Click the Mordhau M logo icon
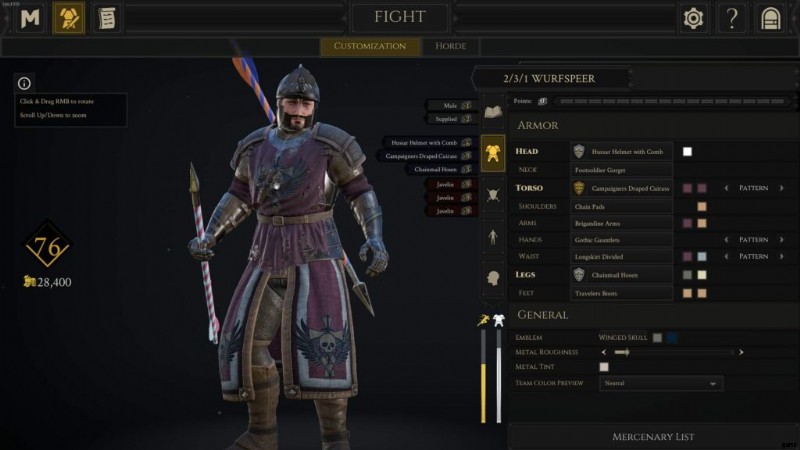This screenshot has width=800, height=450. click(30, 18)
